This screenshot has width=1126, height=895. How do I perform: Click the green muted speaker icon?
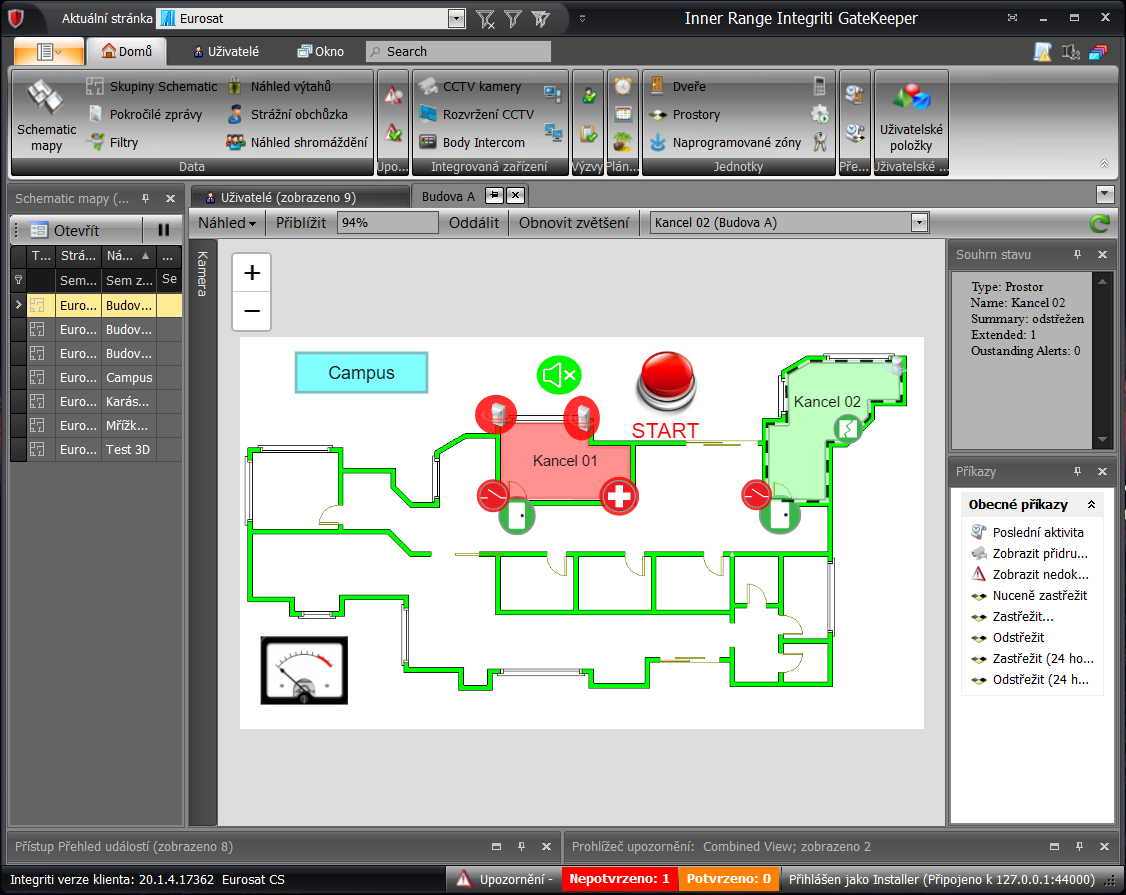coord(558,376)
